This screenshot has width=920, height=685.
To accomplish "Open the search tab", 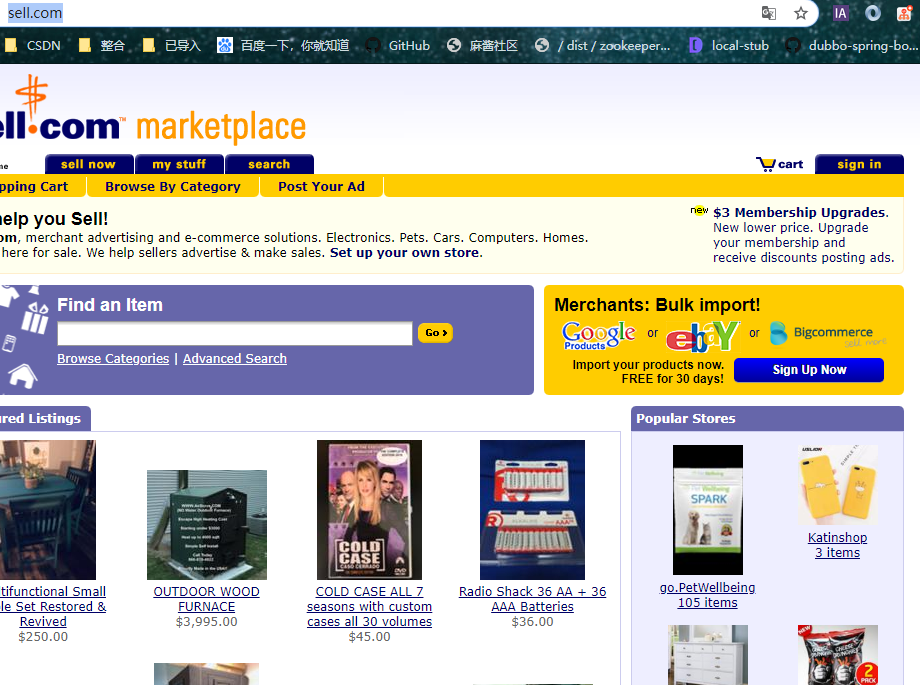I will 269,164.
